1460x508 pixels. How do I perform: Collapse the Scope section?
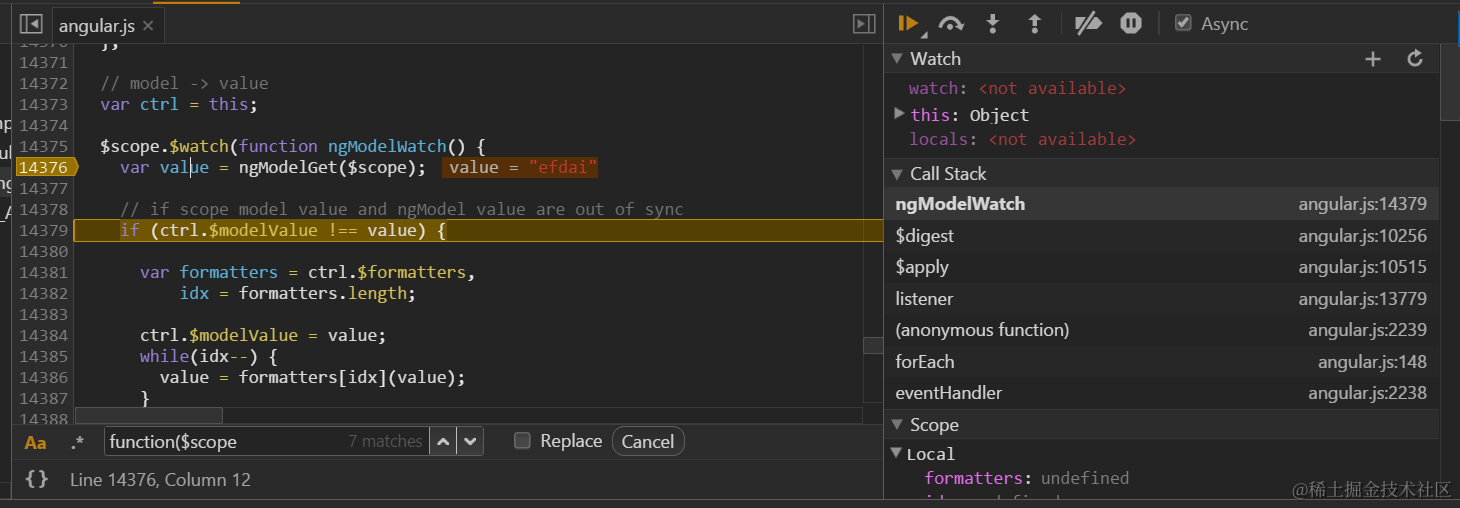(x=896, y=425)
